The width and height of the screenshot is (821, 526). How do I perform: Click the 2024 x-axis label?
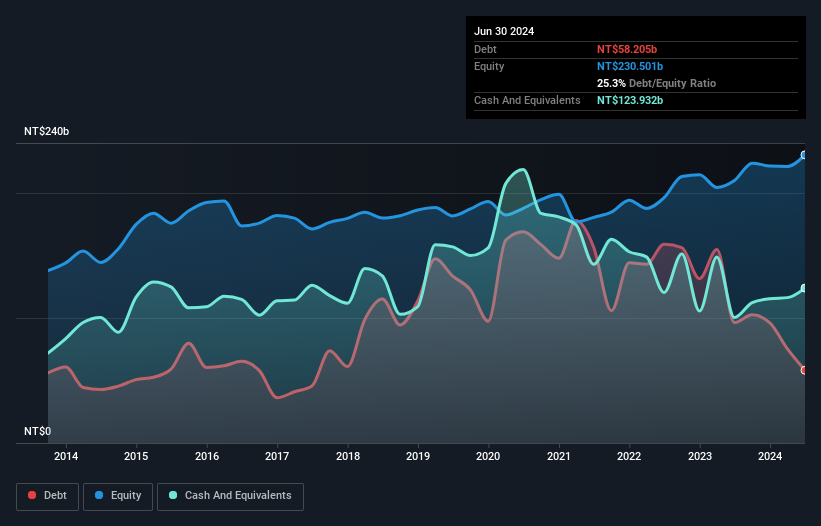770,456
